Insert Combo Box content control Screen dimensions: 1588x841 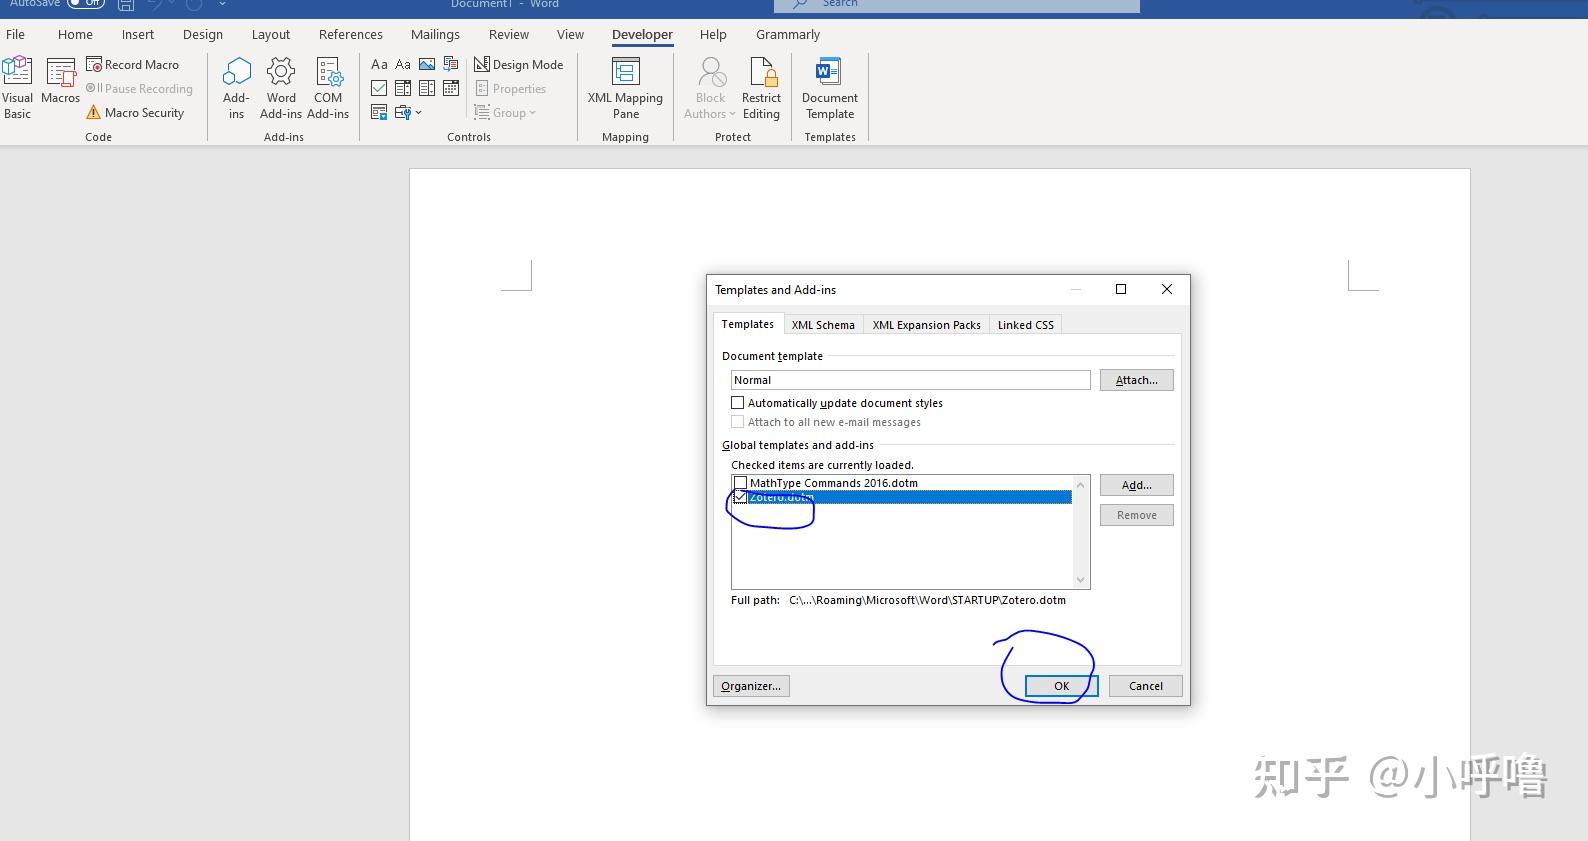403,88
